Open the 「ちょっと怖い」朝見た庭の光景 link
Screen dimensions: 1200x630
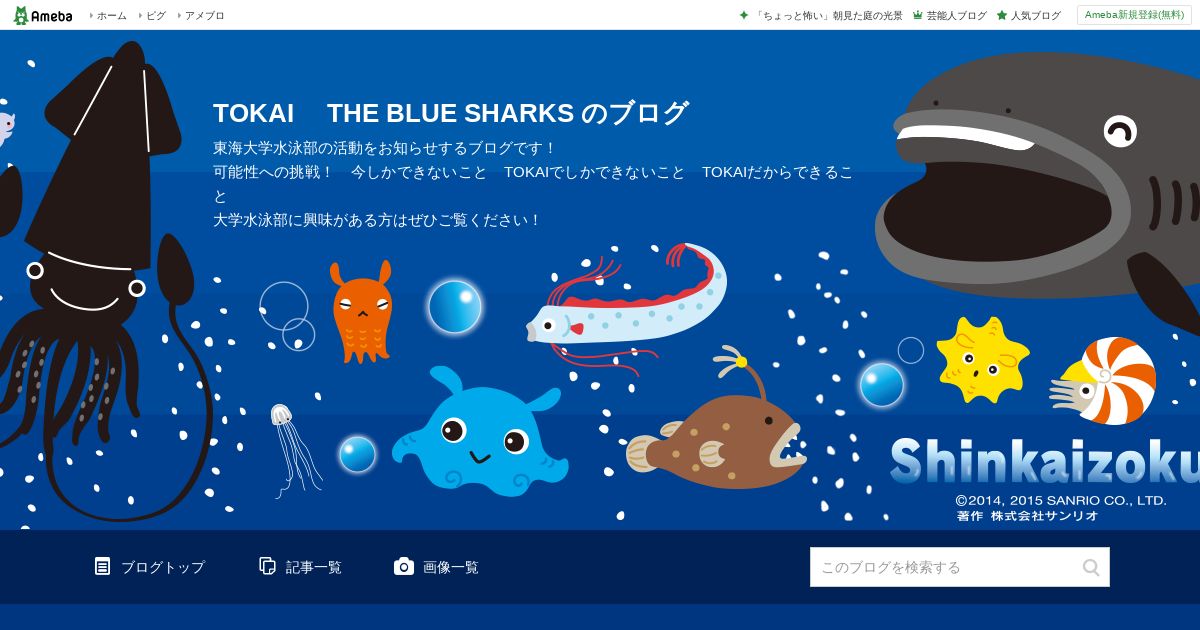coord(829,15)
